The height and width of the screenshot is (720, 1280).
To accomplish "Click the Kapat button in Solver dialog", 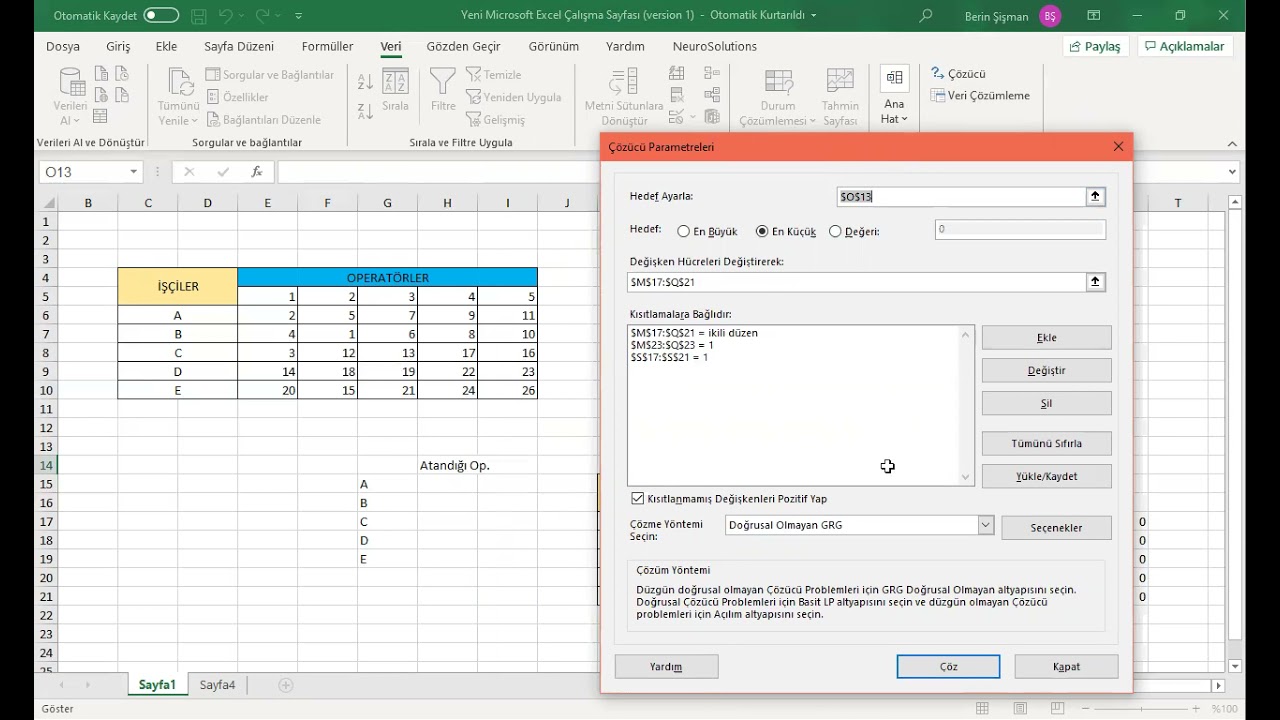I will pos(1066,667).
